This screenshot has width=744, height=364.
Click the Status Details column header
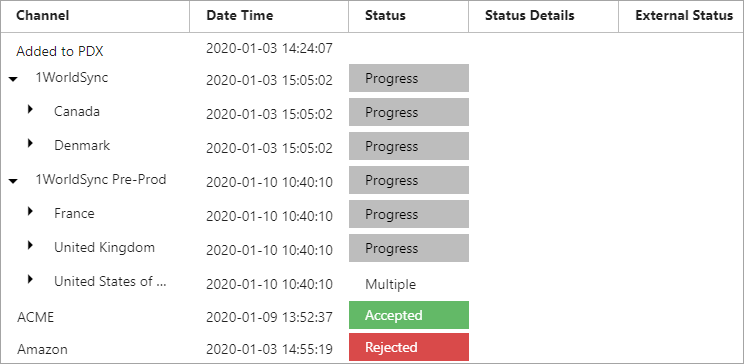pyautogui.click(x=530, y=16)
